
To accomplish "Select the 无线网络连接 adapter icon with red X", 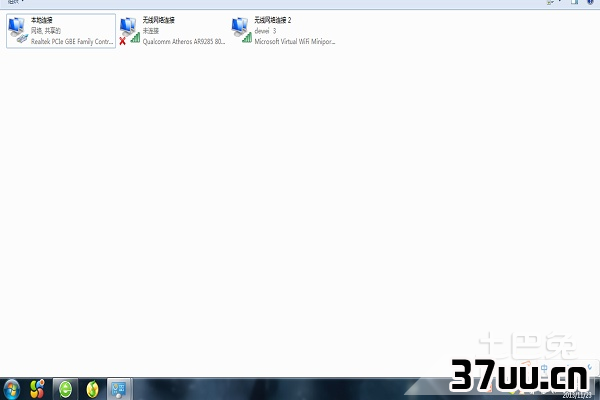I will point(130,31).
